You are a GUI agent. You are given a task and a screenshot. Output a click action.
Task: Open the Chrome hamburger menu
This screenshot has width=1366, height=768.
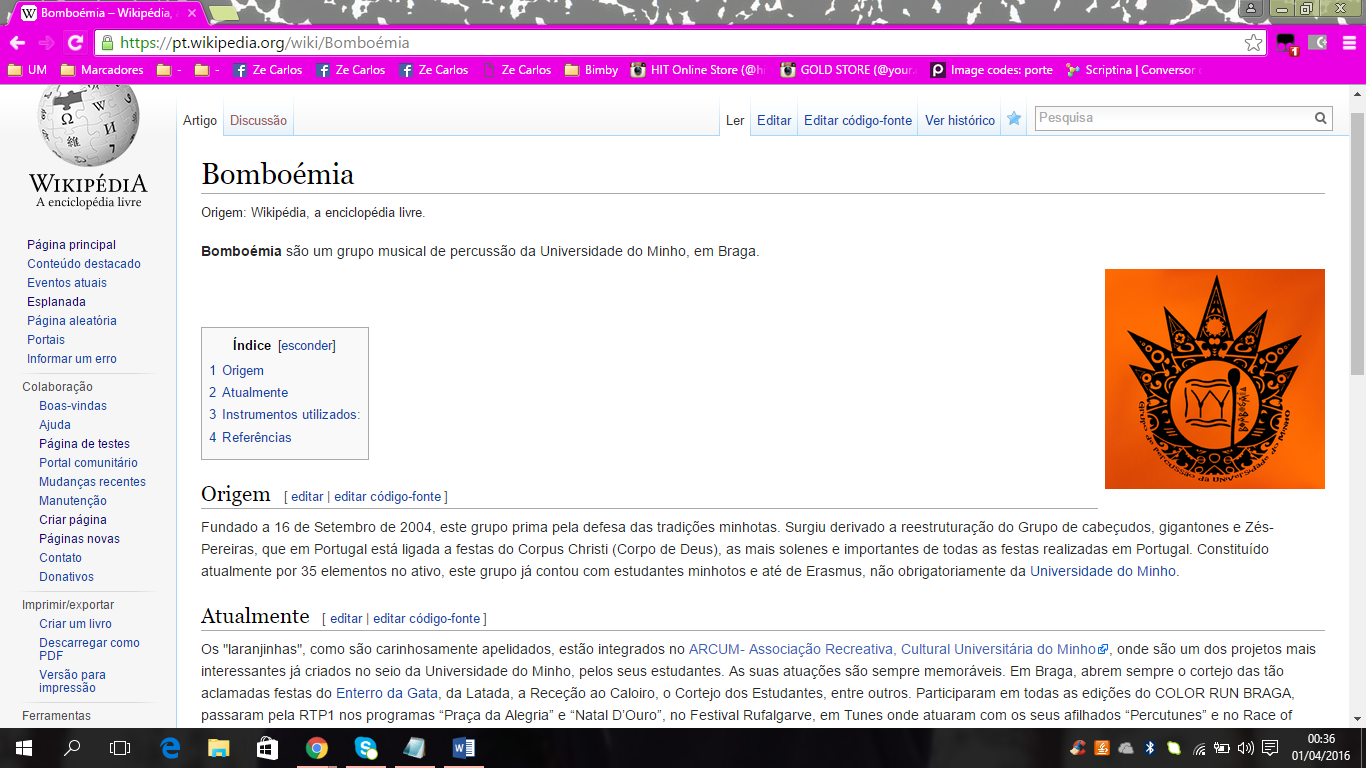point(1346,43)
